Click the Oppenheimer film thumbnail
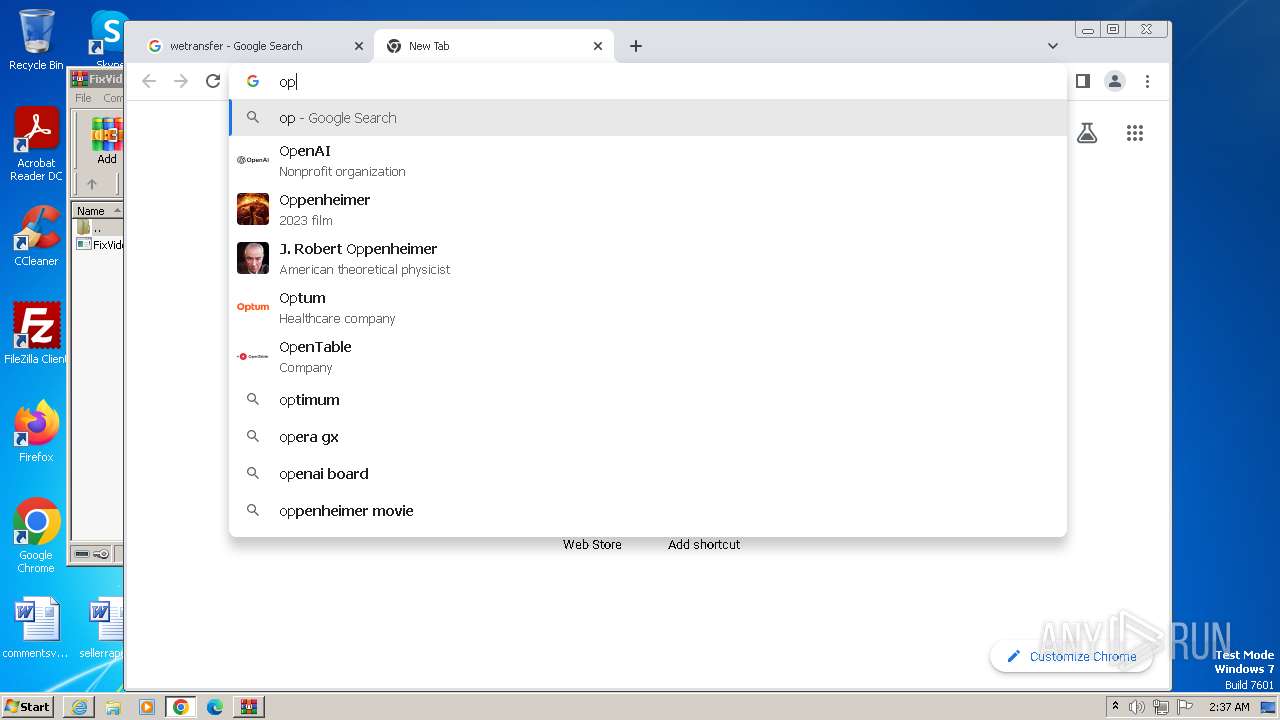 253,209
